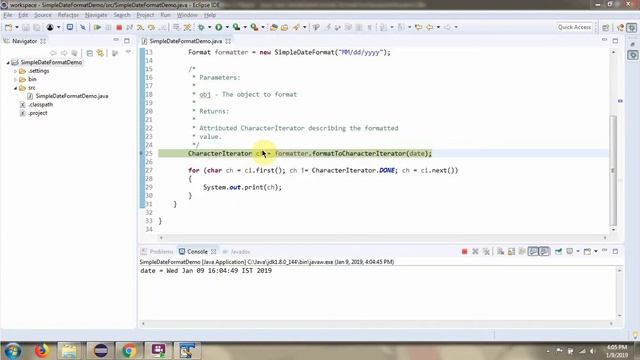Click the Back navigation yellow arrow icon
Screen dimensions: 640x360
tap(430, 27)
